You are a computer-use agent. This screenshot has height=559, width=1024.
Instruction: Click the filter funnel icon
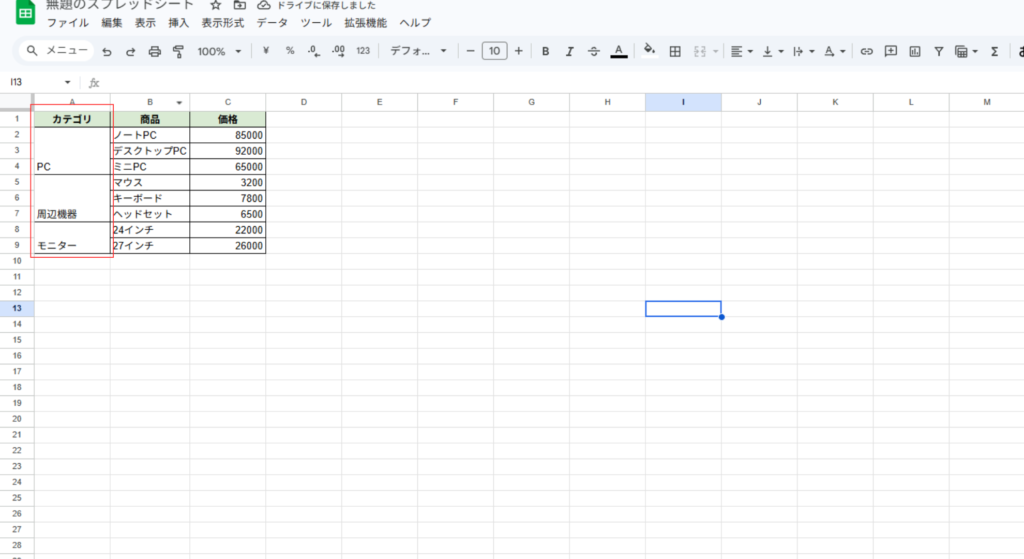(x=938, y=51)
